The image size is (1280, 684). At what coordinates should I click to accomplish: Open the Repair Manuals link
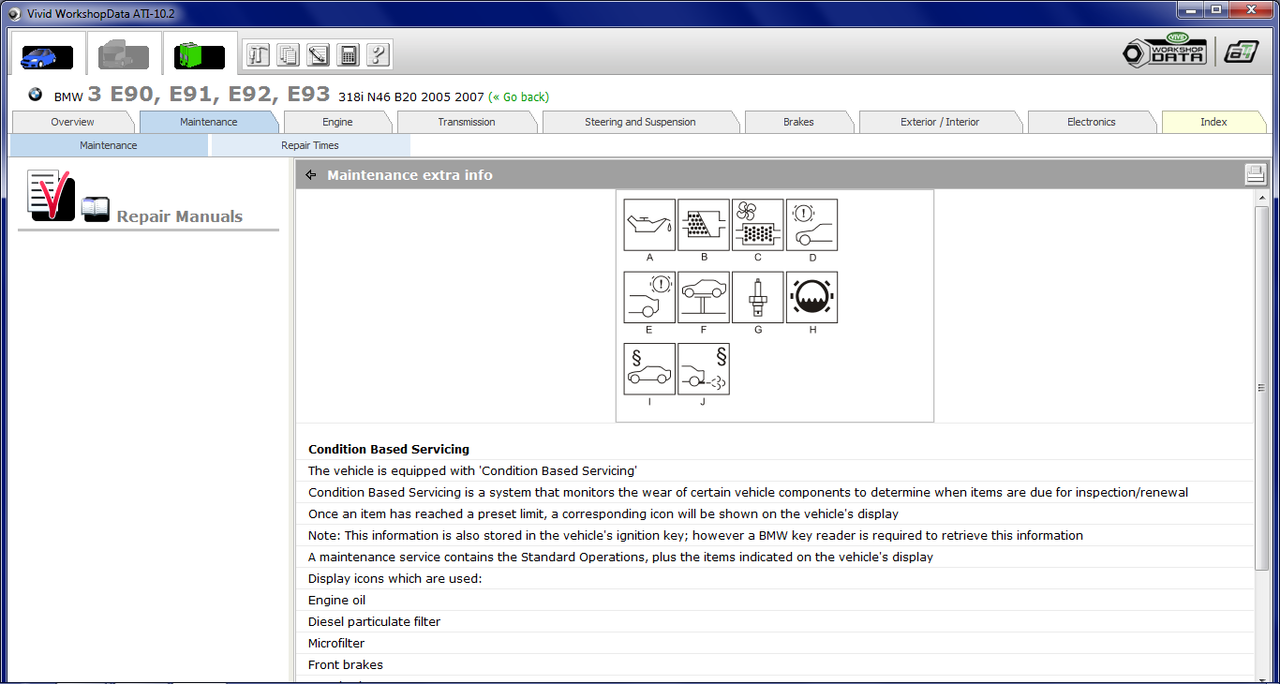[180, 216]
